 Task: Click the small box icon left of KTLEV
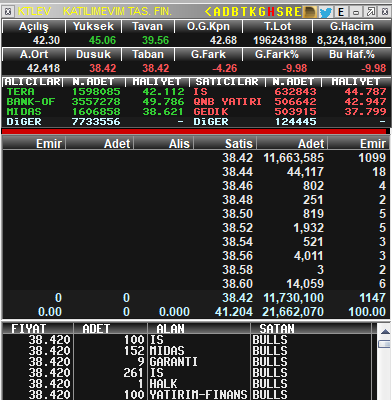pos(8,12)
